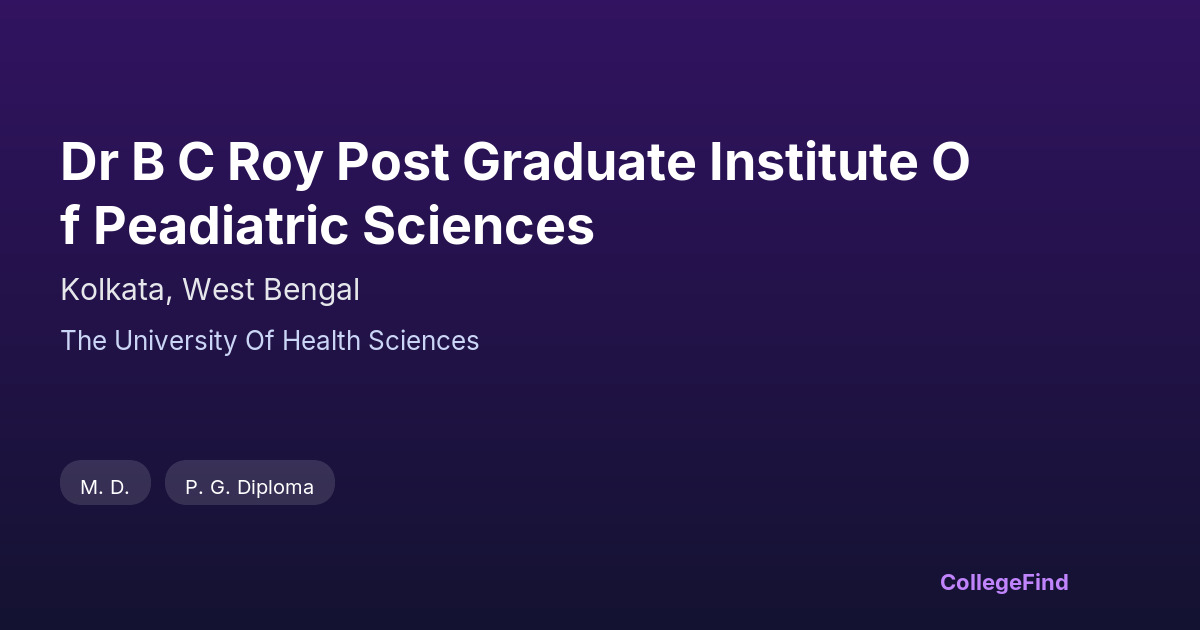This screenshot has height=630, width=1200.
Task: Click the letter "C" in the heading initials
Action: click(x=195, y=163)
